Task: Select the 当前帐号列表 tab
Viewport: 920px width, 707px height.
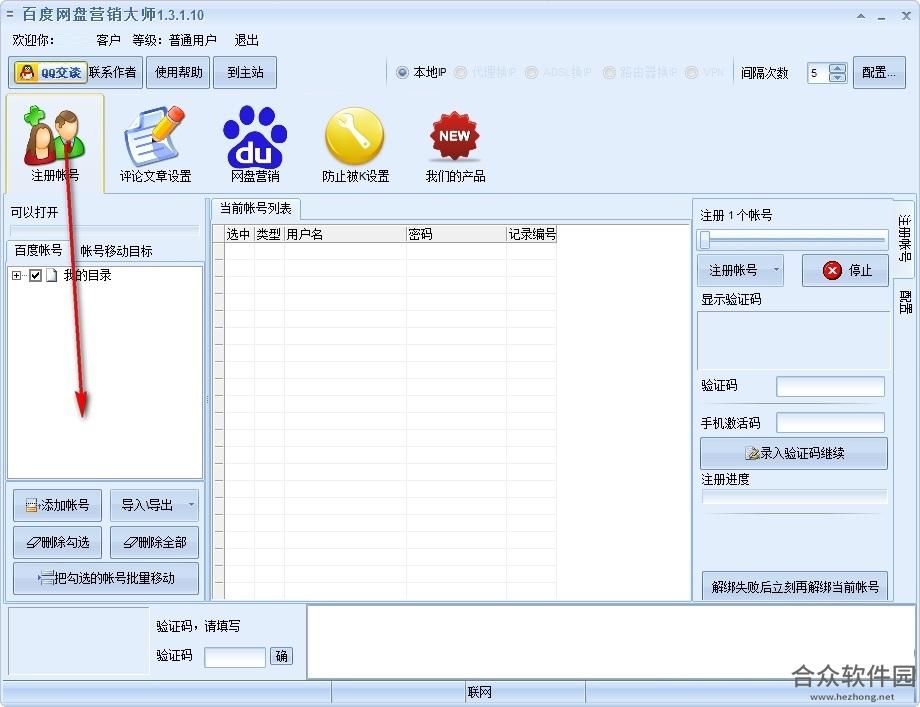Action: tap(255, 208)
